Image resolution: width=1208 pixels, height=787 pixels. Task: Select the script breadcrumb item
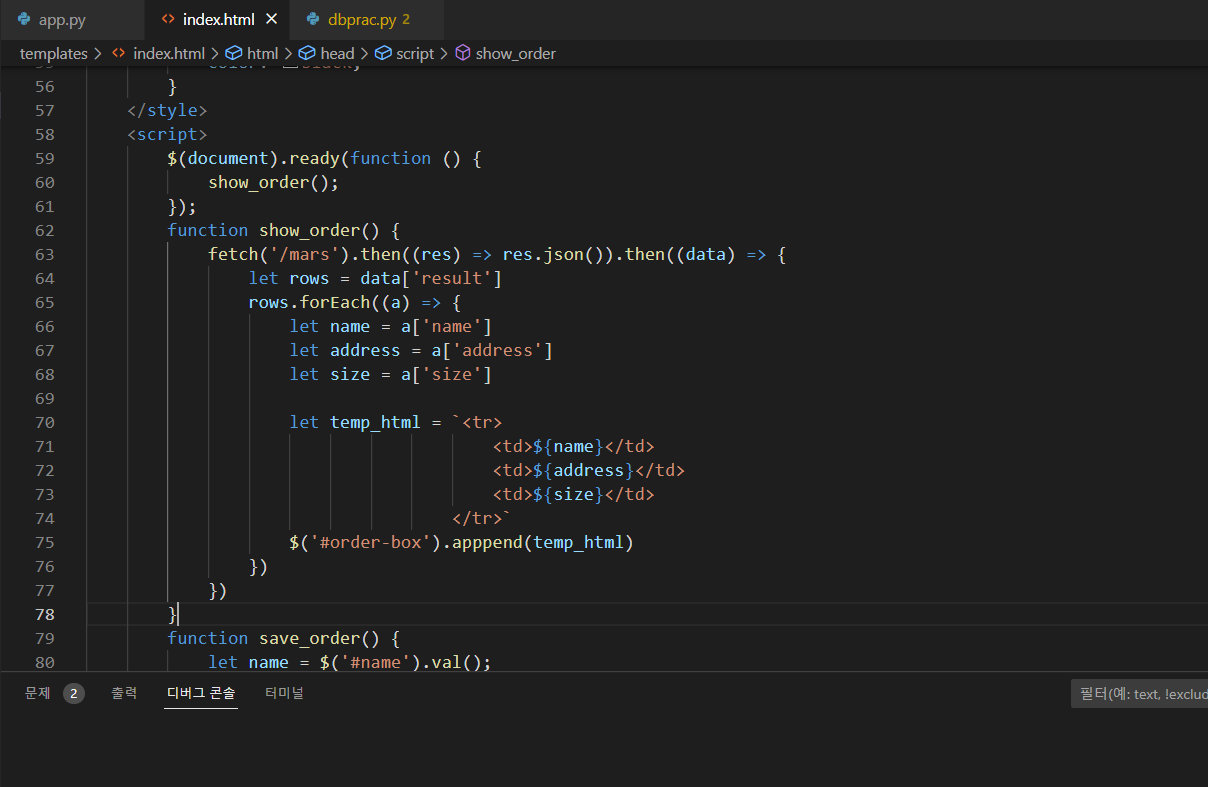(x=415, y=54)
